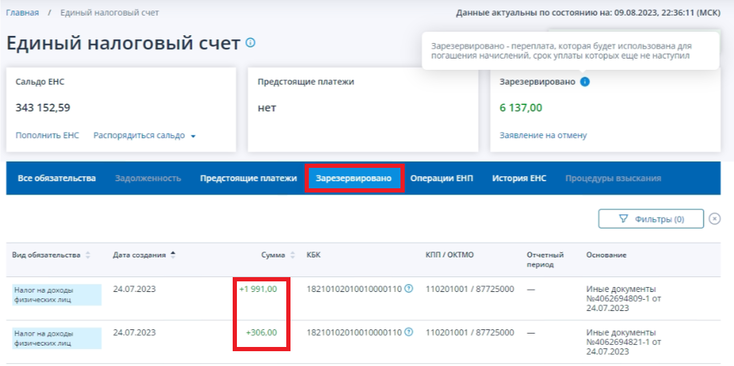Viewport: 734px width, 366px height.
Task: Open История ЕНС tab
Action: pos(519,178)
